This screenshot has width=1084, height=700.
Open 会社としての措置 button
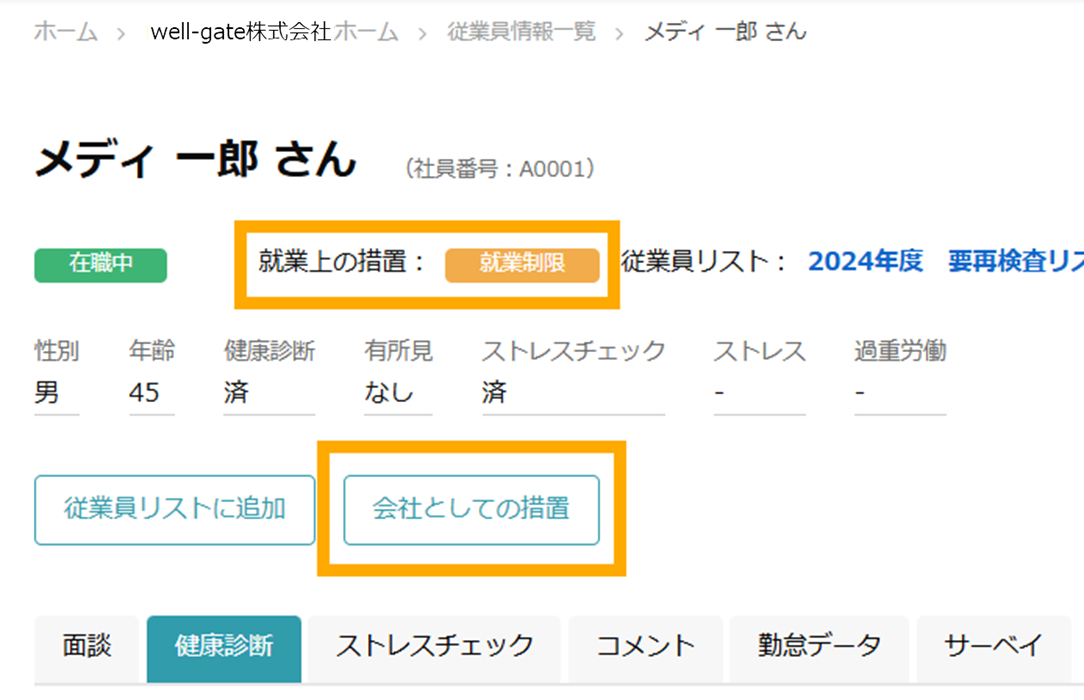click(x=471, y=509)
